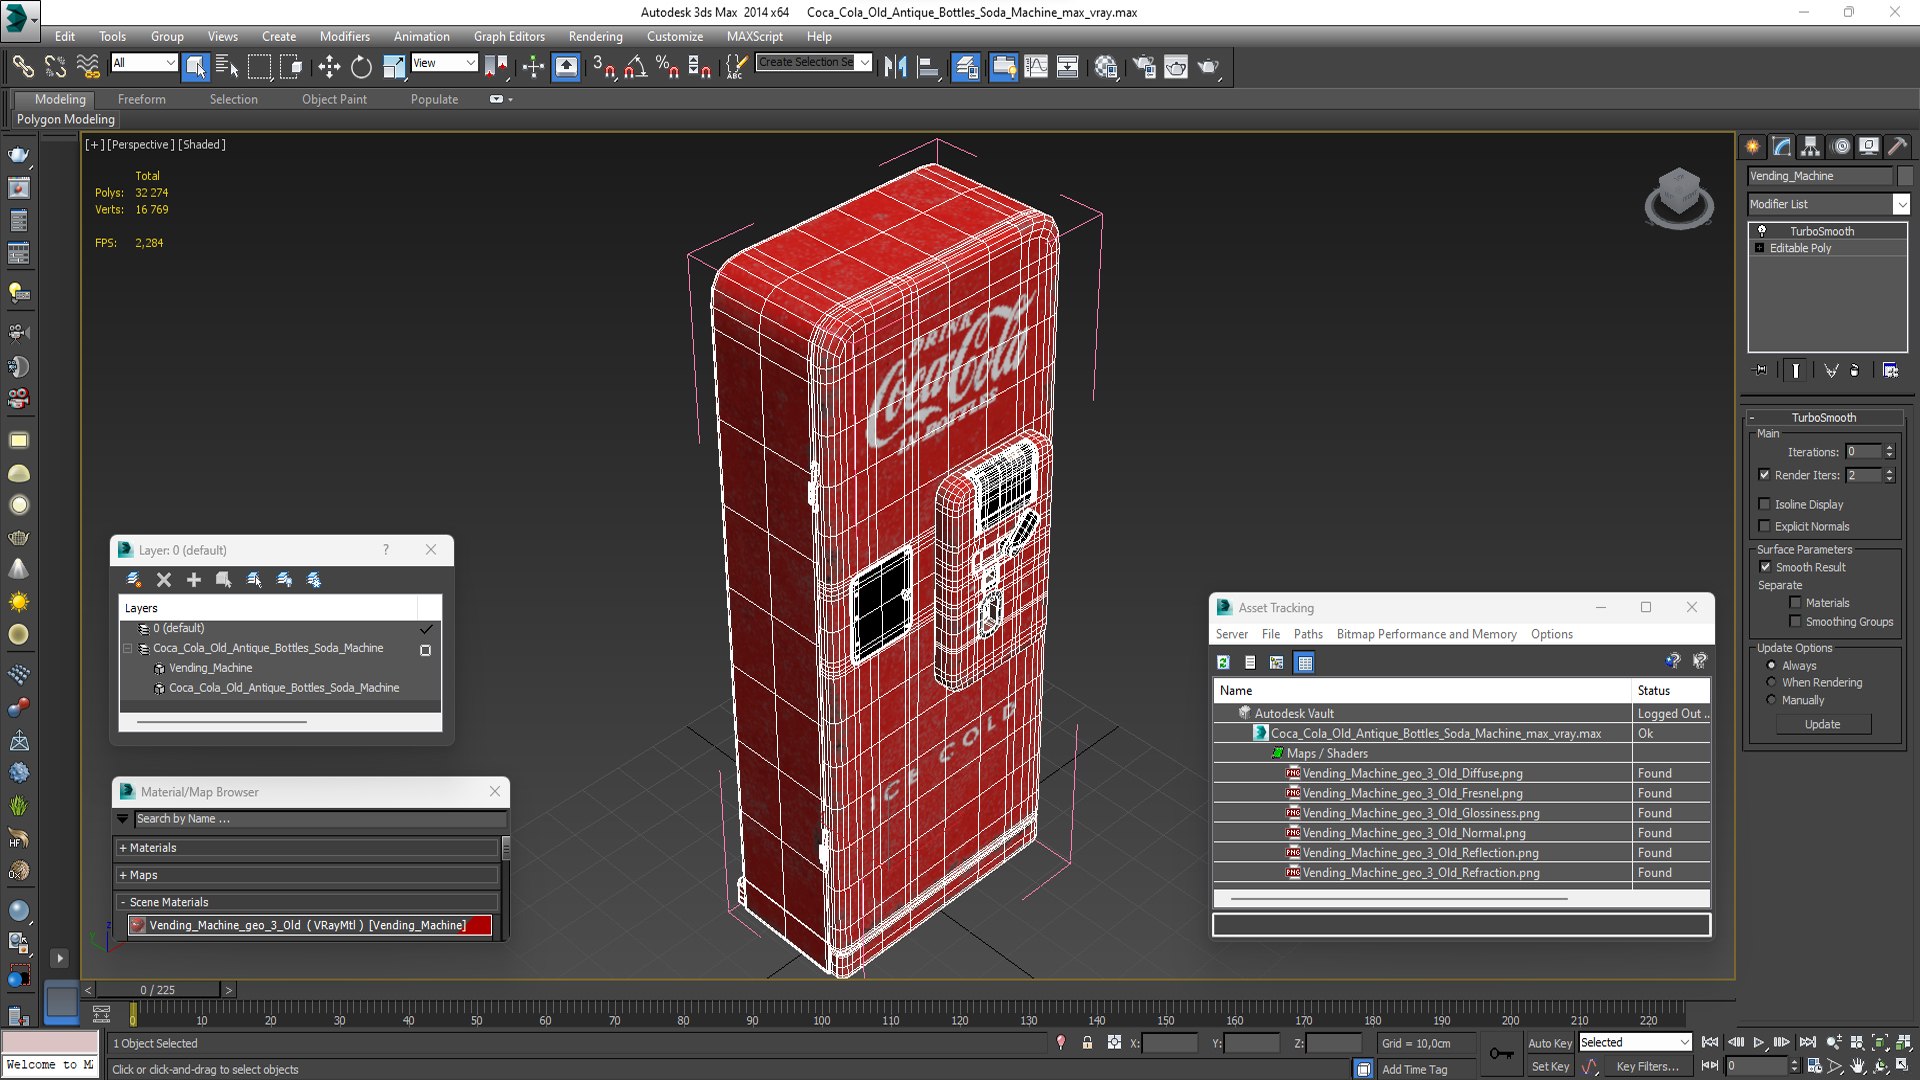Check Separate by Smoothing Groups
This screenshot has width=1920, height=1080.
click(x=1795, y=622)
